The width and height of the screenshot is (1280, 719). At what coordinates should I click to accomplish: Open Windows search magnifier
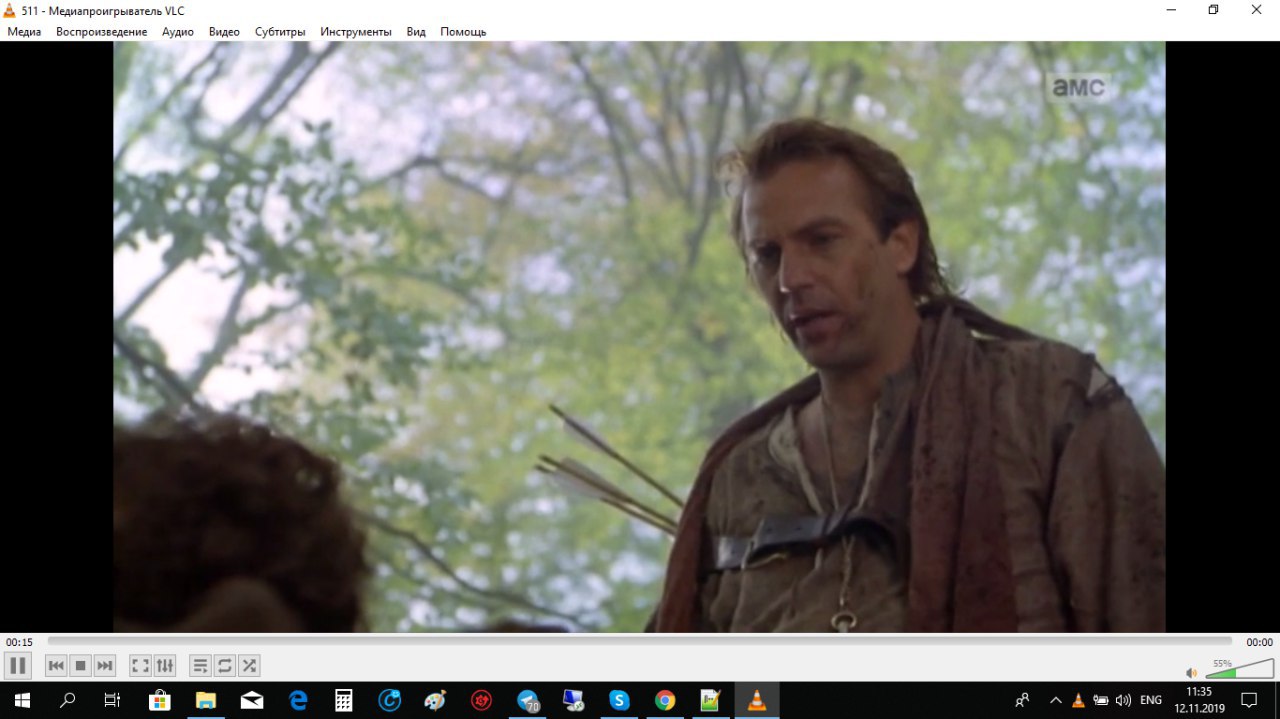pyautogui.click(x=67, y=700)
